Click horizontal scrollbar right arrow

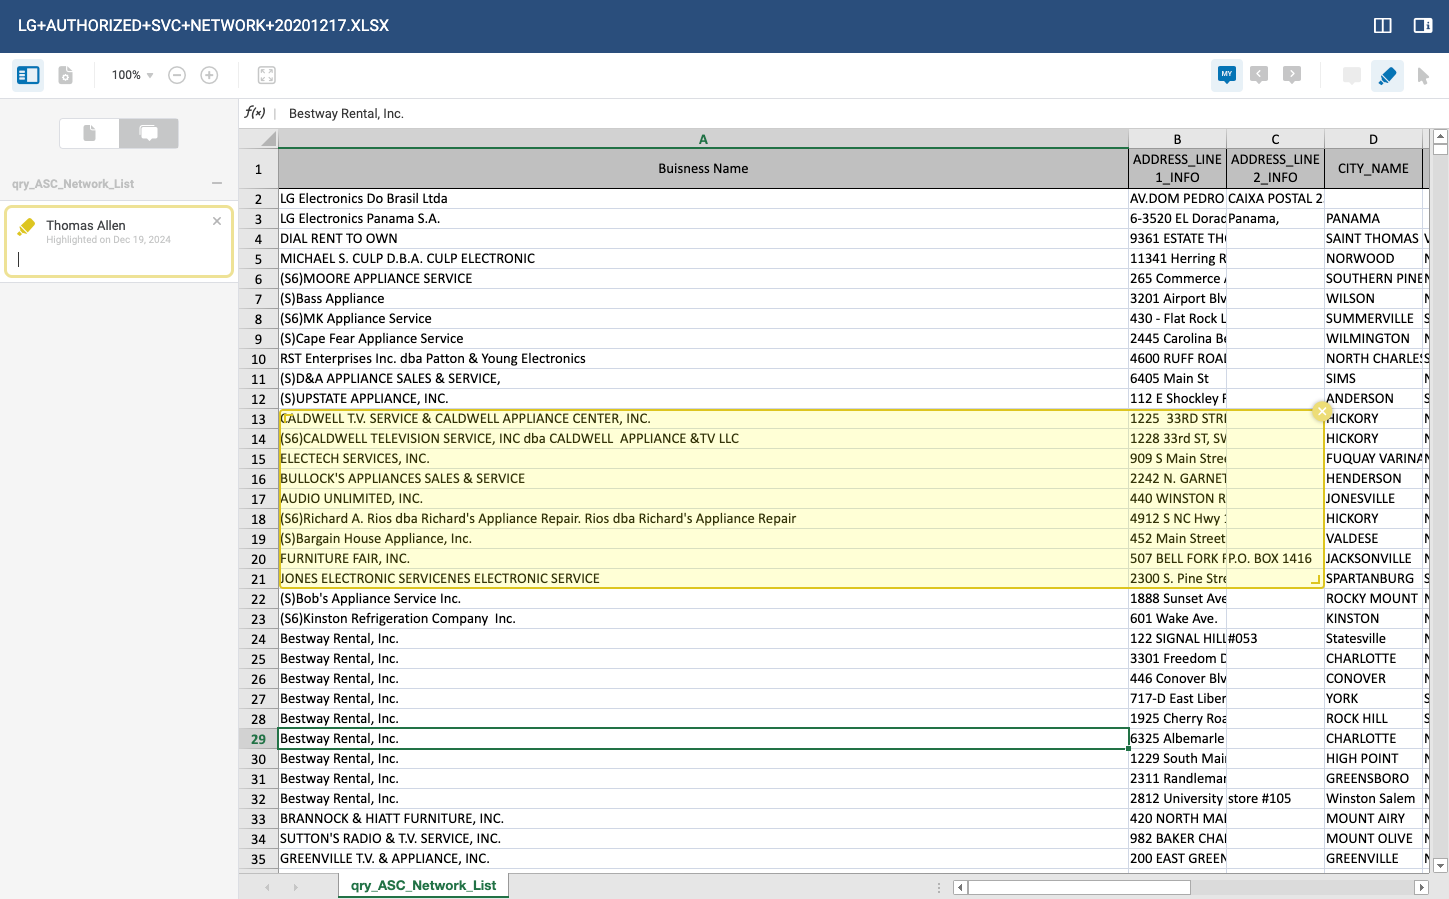pos(1421,887)
